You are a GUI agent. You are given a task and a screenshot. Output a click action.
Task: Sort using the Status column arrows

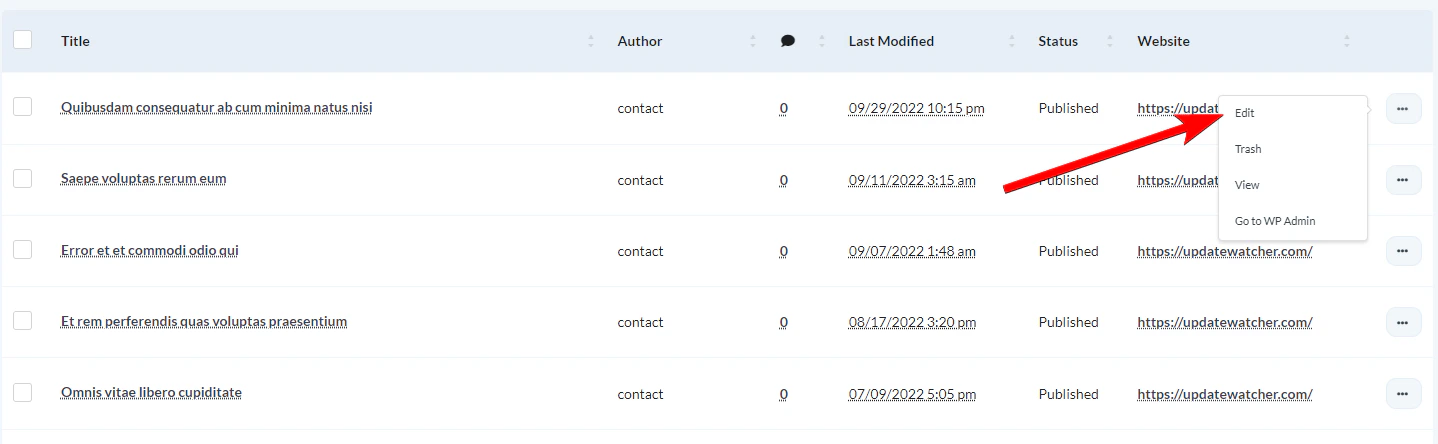tap(1109, 41)
